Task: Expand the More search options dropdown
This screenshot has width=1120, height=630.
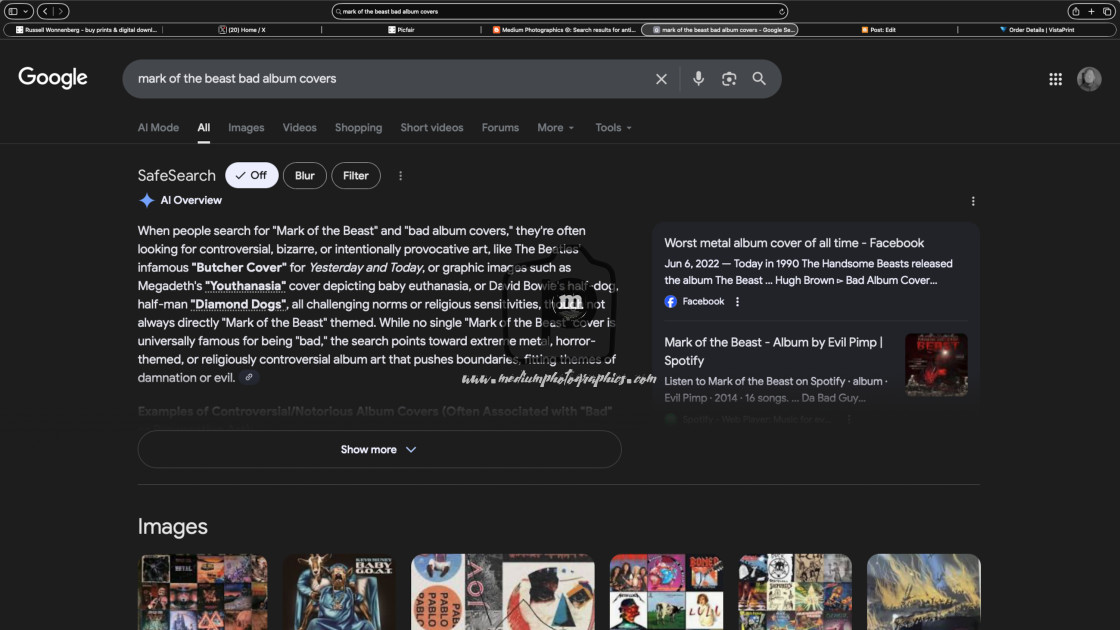Action: coord(555,128)
